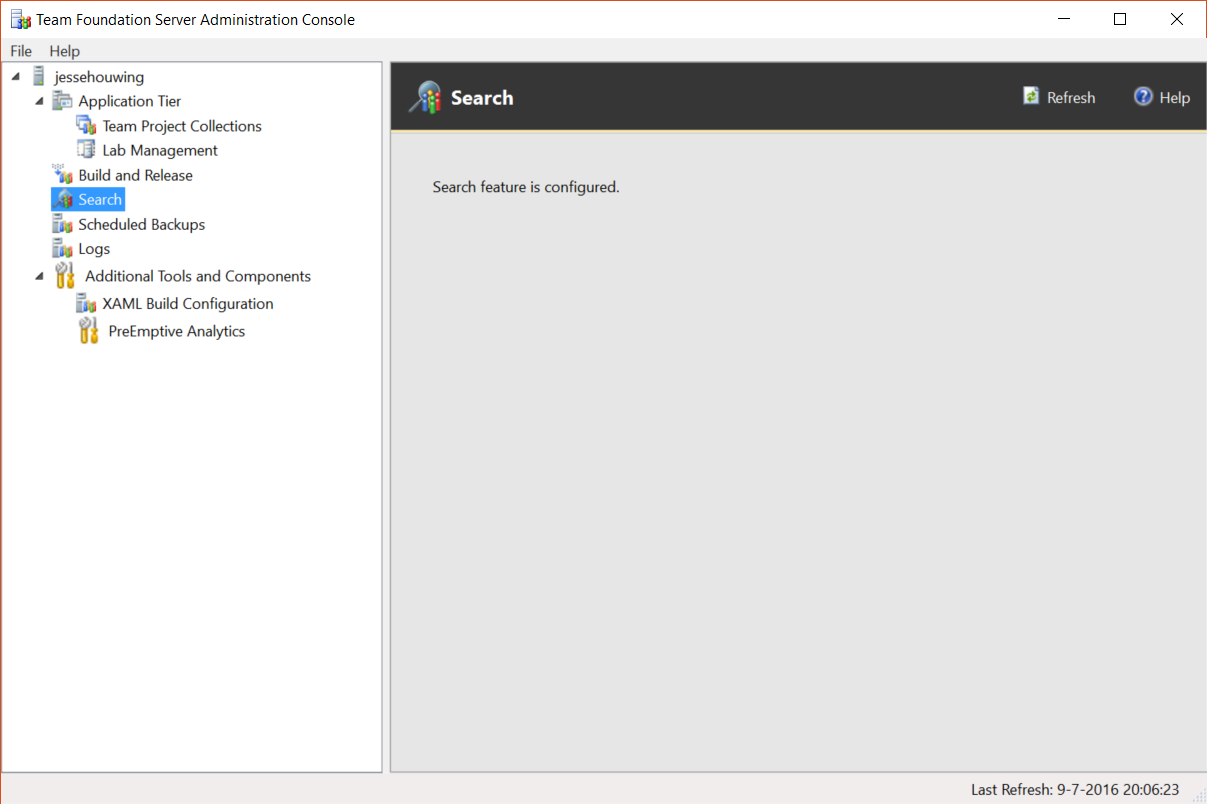Screen dimensions: 1207x804
Task: Click the PreEmptive Analytics wrench icon
Action: (x=89, y=331)
